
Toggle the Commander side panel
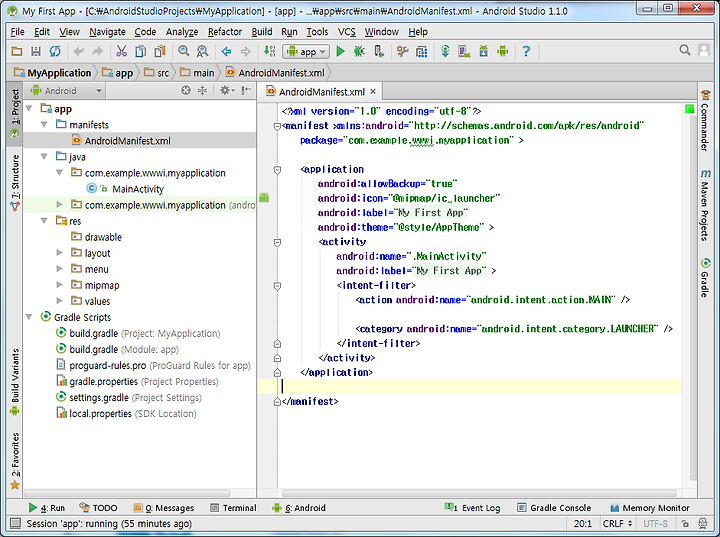(x=705, y=120)
